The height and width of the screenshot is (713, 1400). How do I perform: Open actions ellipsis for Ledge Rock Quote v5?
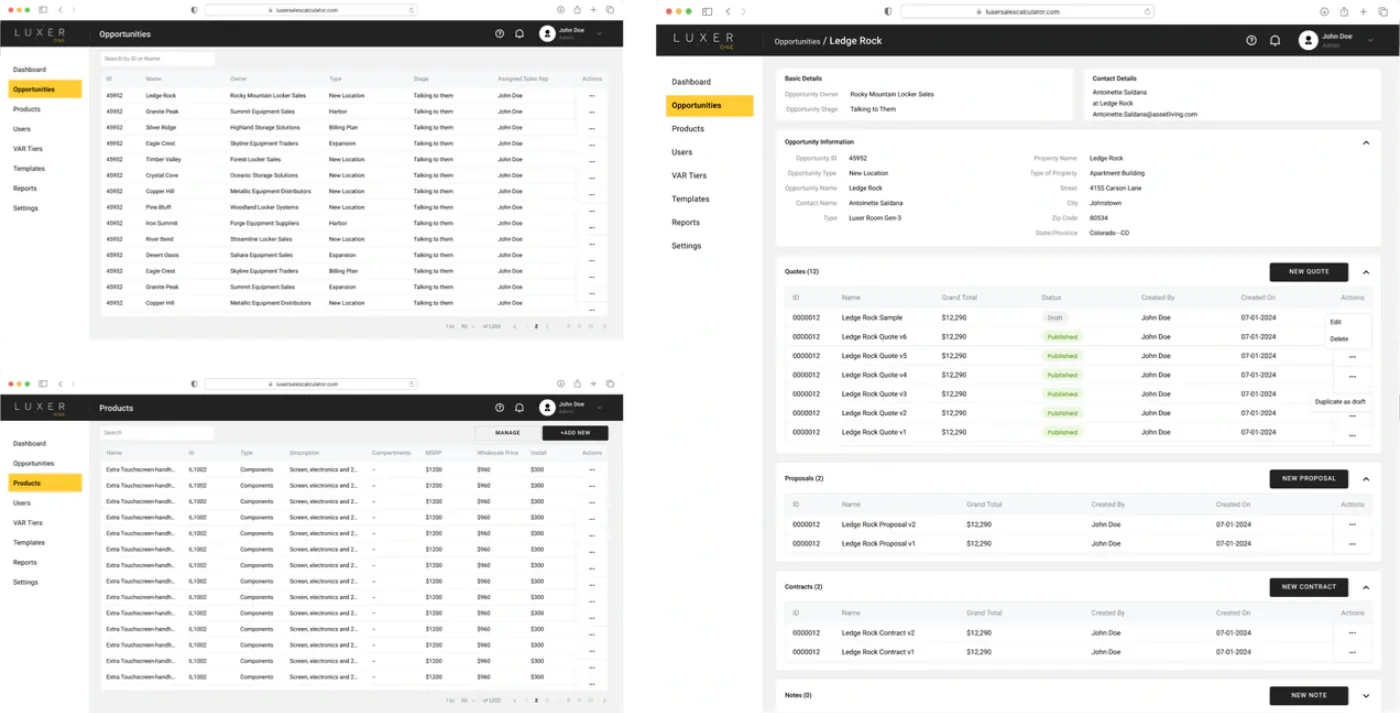pos(1352,357)
